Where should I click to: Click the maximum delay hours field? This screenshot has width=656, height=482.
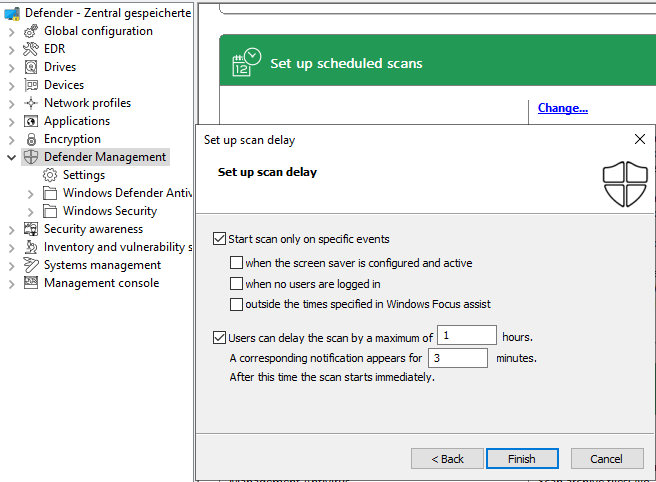pyautogui.click(x=467, y=335)
